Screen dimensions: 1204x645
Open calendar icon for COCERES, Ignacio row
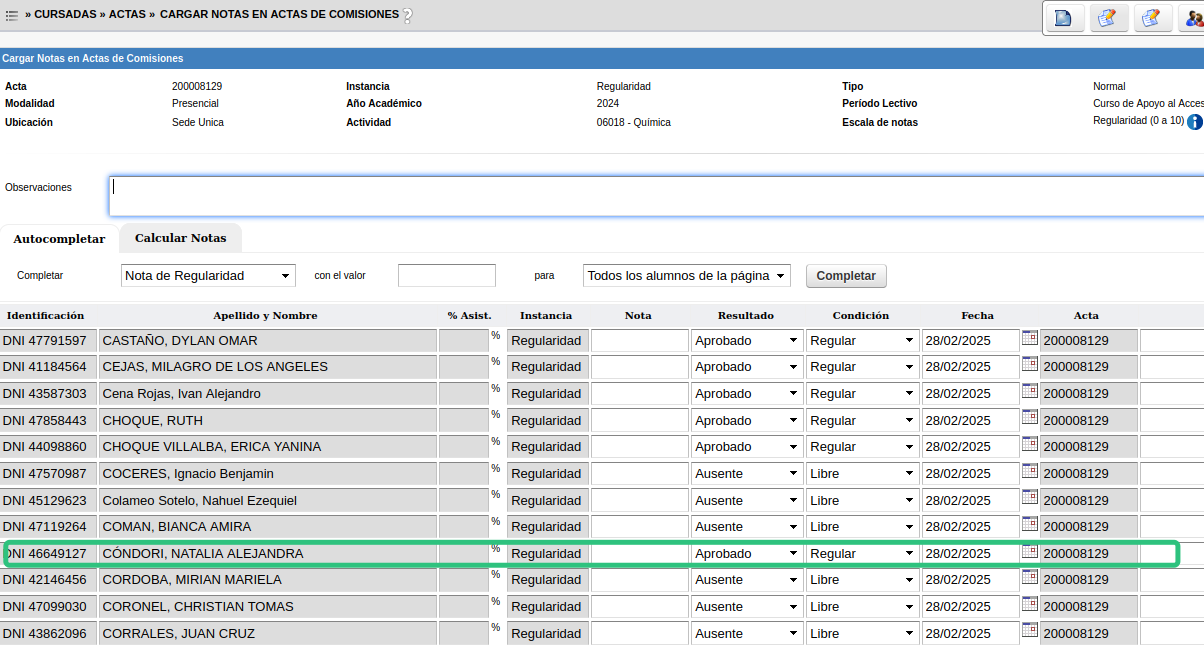tap(1029, 471)
